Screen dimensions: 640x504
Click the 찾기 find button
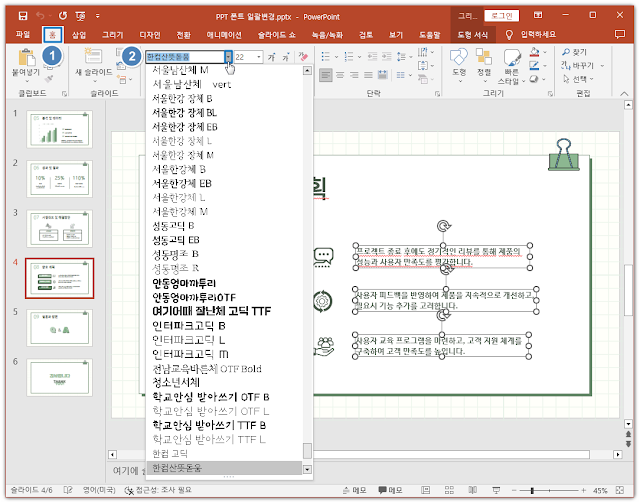tap(574, 52)
